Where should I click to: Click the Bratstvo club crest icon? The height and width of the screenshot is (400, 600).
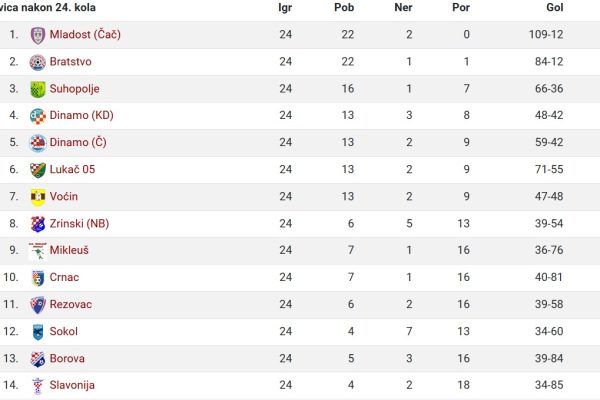pos(38,62)
